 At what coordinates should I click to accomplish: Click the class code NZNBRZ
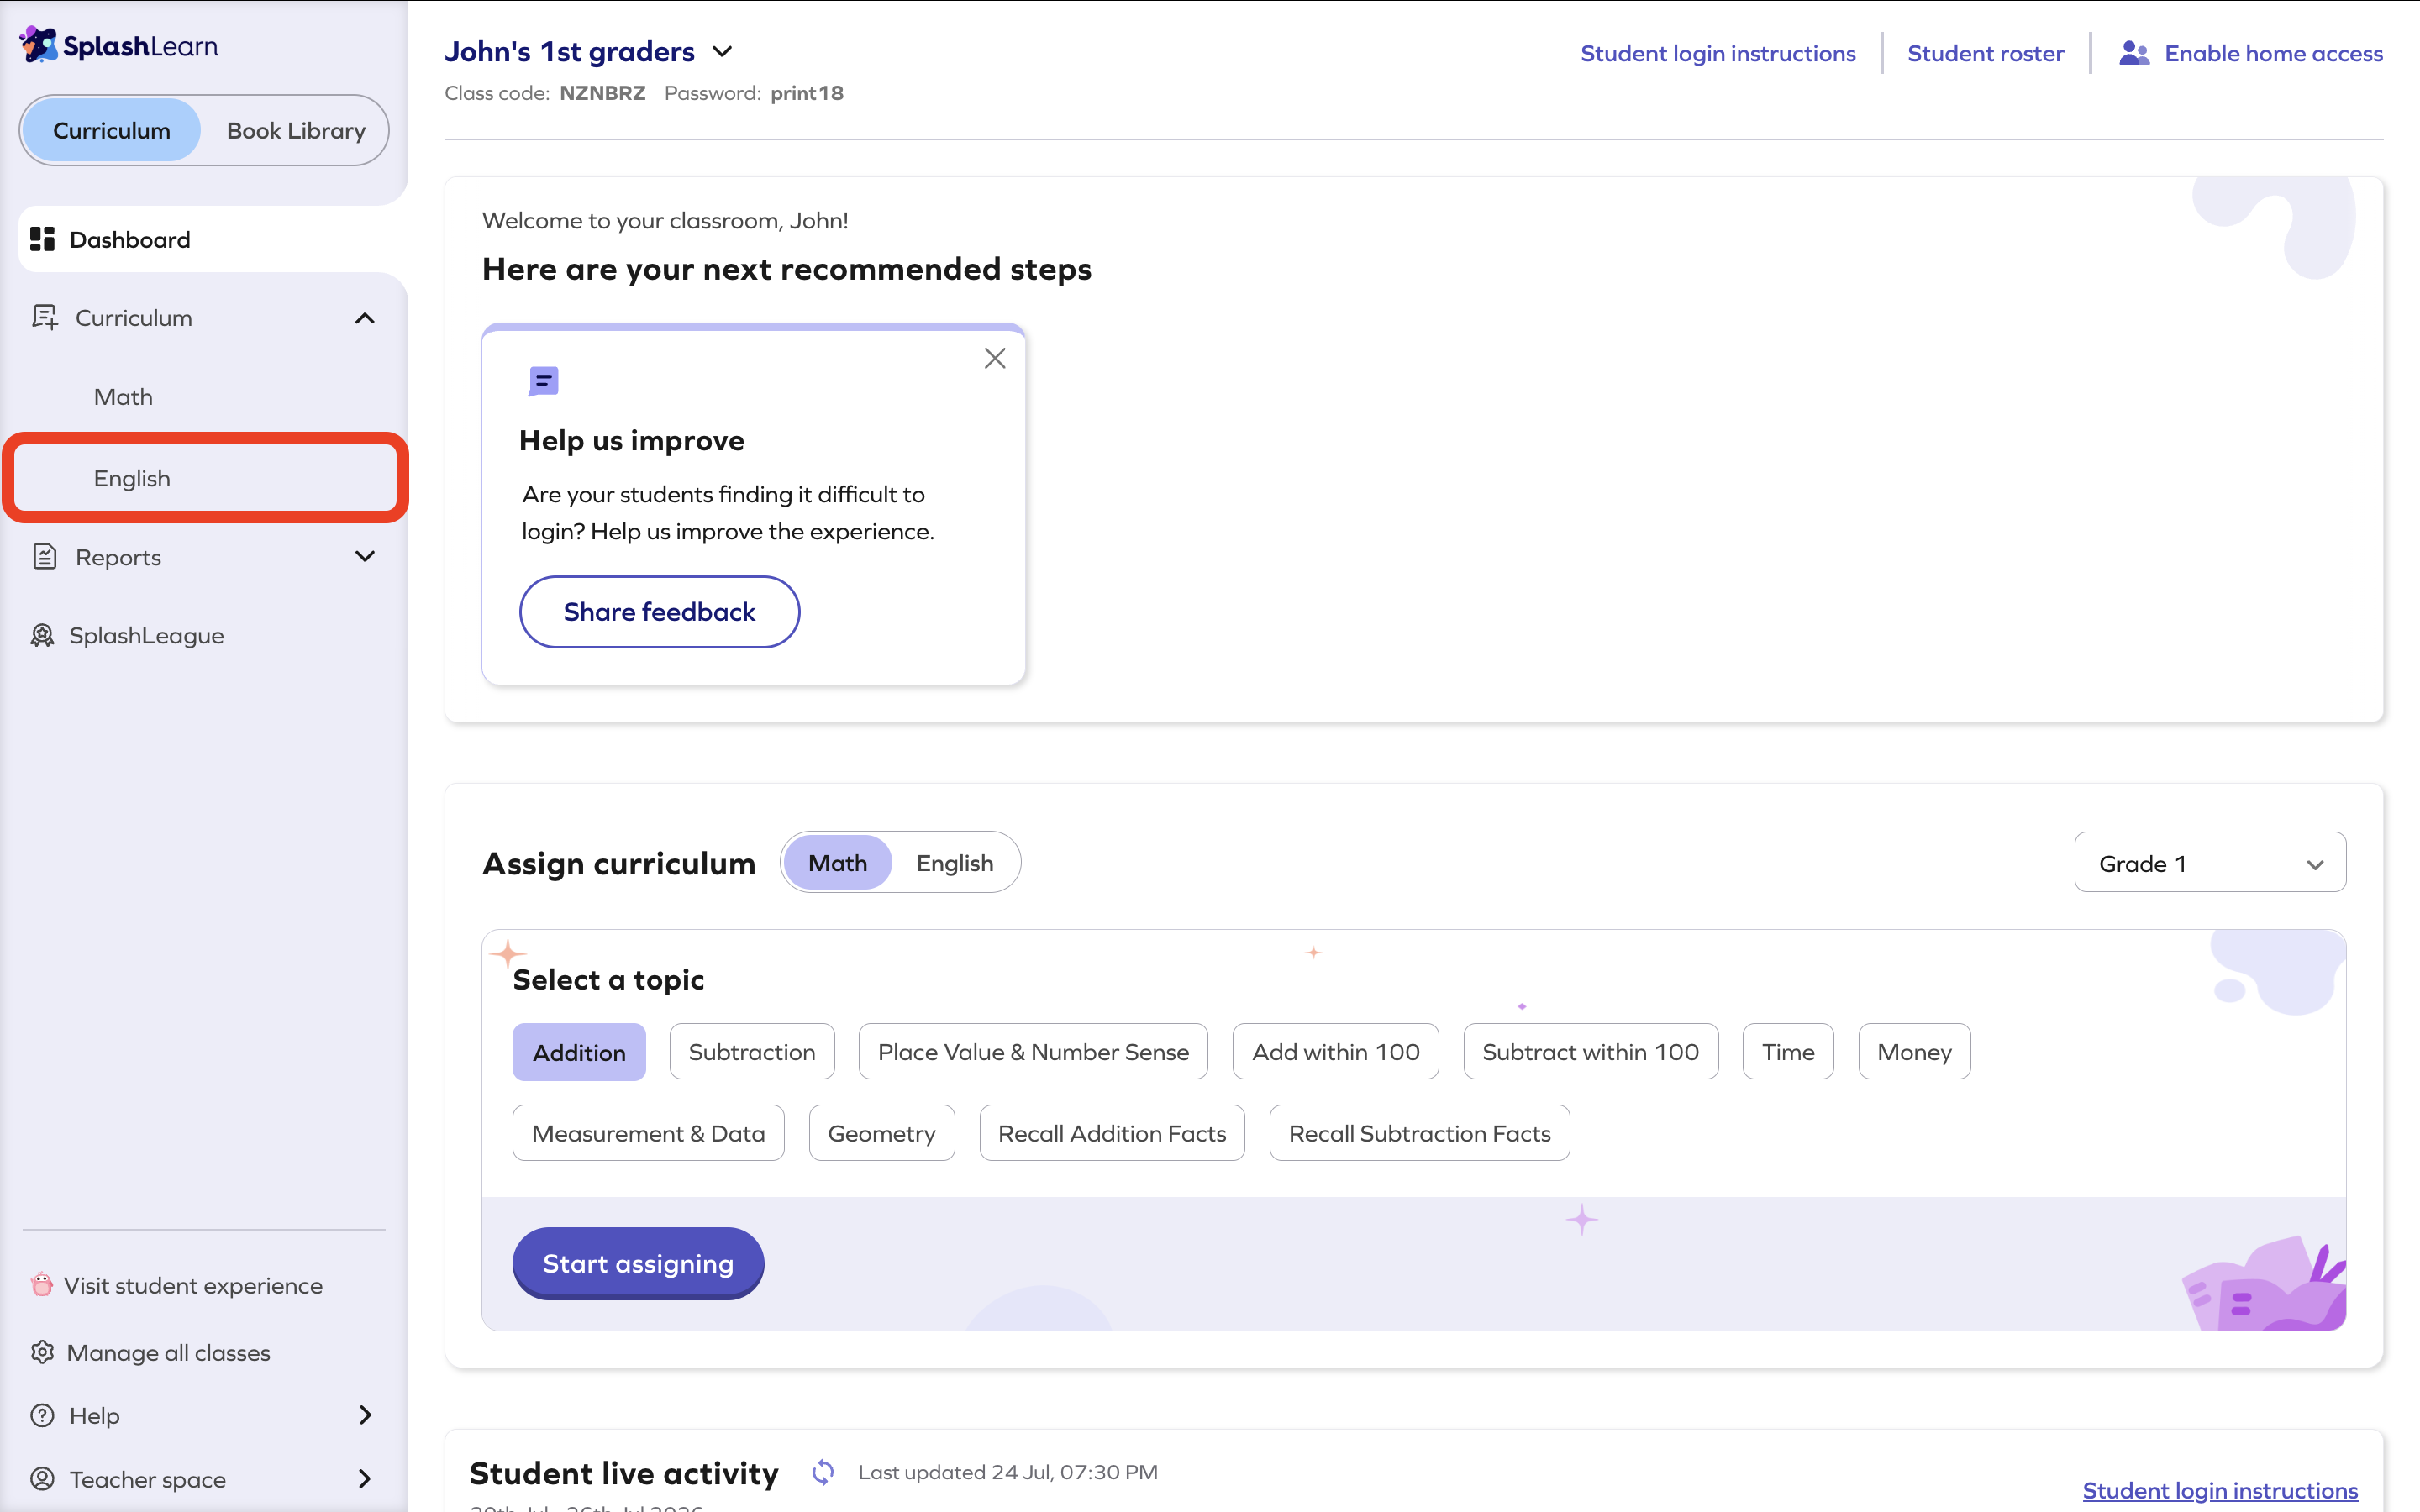[602, 93]
